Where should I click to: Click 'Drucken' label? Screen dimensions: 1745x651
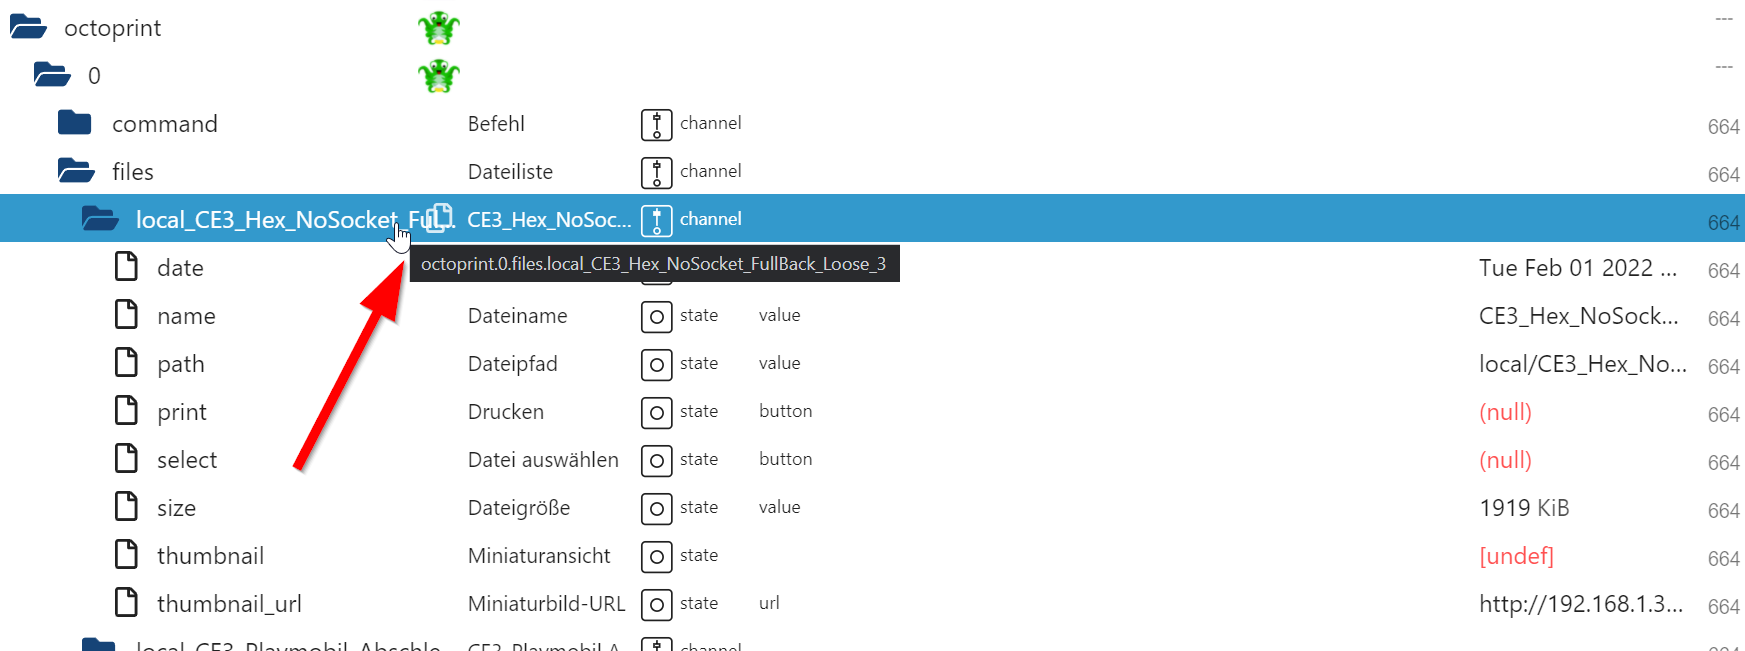tap(505, 412)
